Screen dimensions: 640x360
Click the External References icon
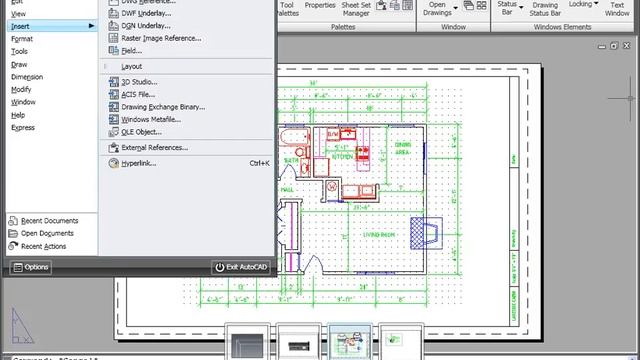point(113,147)
